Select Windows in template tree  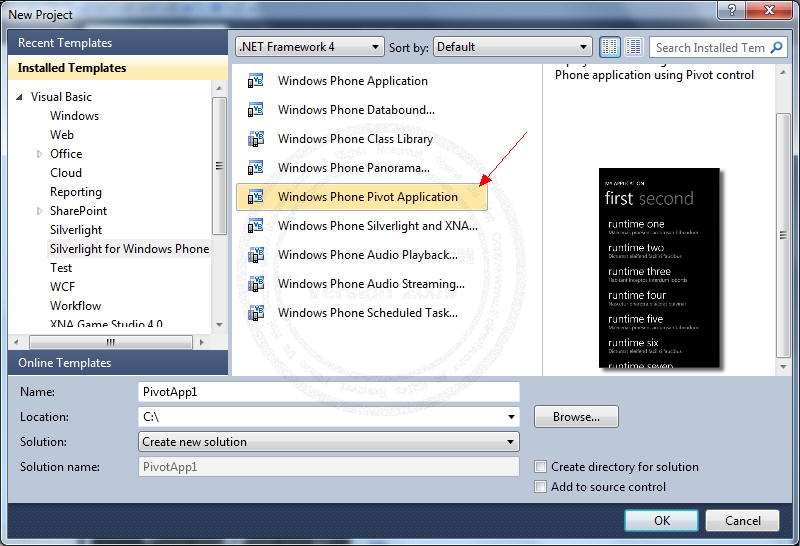point(74,116)
